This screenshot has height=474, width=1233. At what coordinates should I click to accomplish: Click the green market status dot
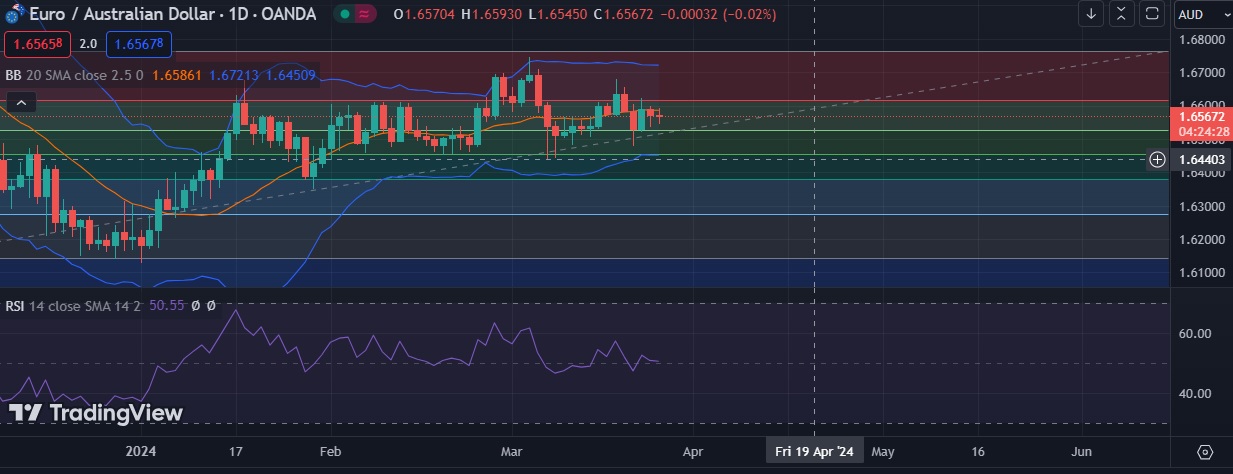[x=345, y=15]
